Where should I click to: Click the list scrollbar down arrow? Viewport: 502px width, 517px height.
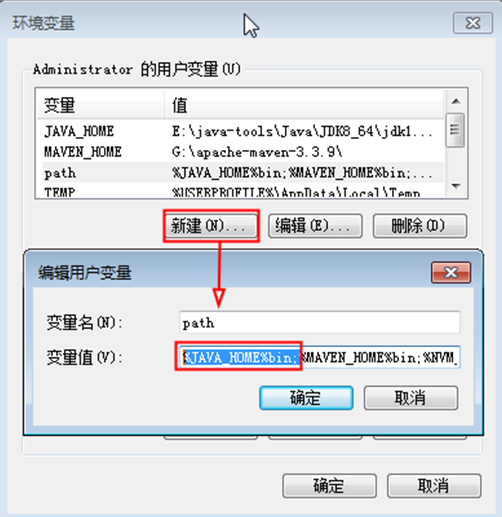[x=456, y=185]
